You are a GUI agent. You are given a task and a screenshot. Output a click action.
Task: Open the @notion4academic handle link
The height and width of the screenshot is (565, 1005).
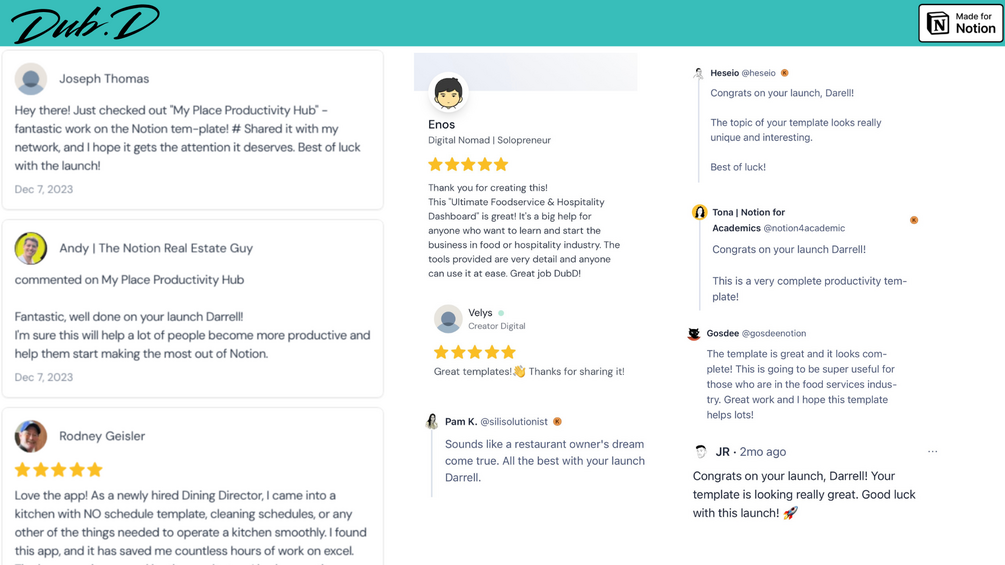click(804, 228)
